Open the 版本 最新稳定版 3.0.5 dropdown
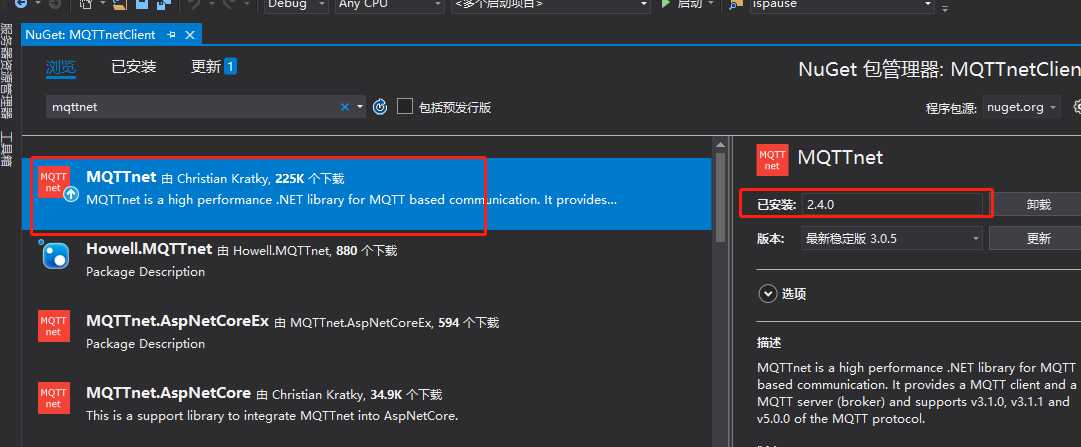This screenshot has height=447, width=1081. click(892, 239)
